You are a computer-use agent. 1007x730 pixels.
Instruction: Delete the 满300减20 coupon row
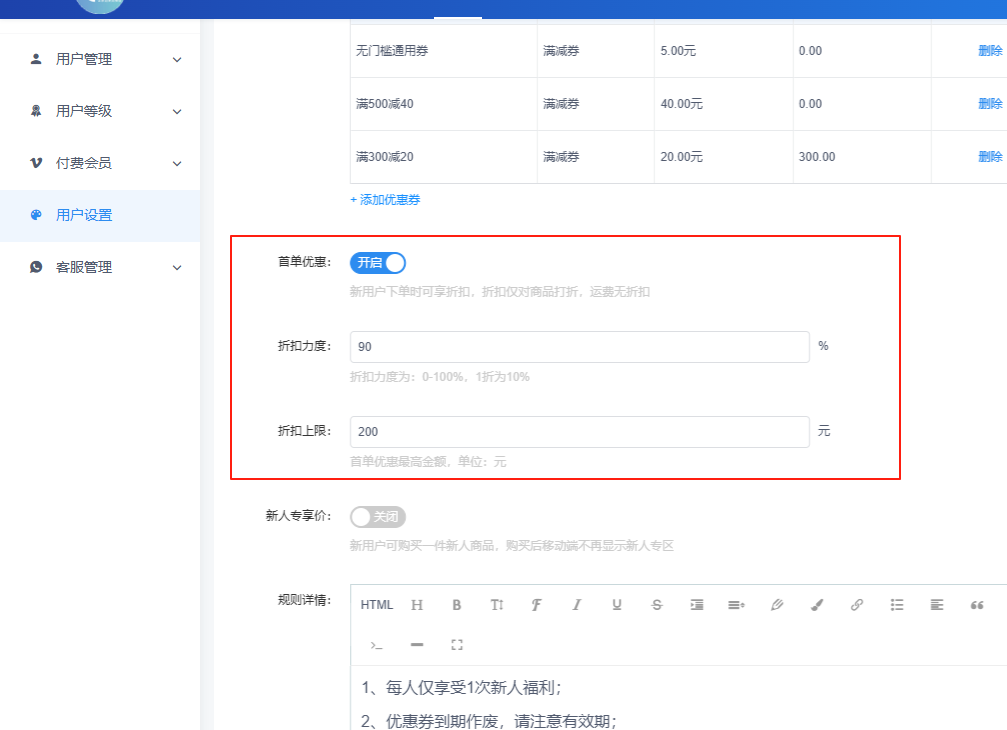click(x=990, y=157)
